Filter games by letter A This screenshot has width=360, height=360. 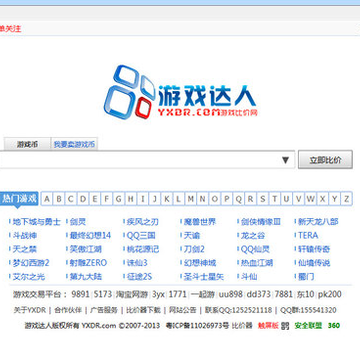point(47,199)
